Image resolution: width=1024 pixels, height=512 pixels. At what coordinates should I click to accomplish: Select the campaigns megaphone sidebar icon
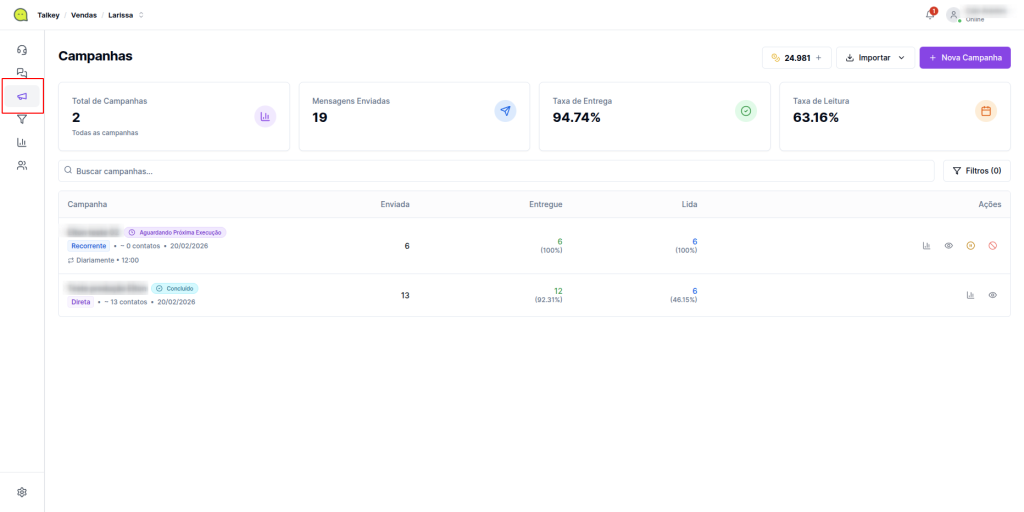click(x=22, y=96)
